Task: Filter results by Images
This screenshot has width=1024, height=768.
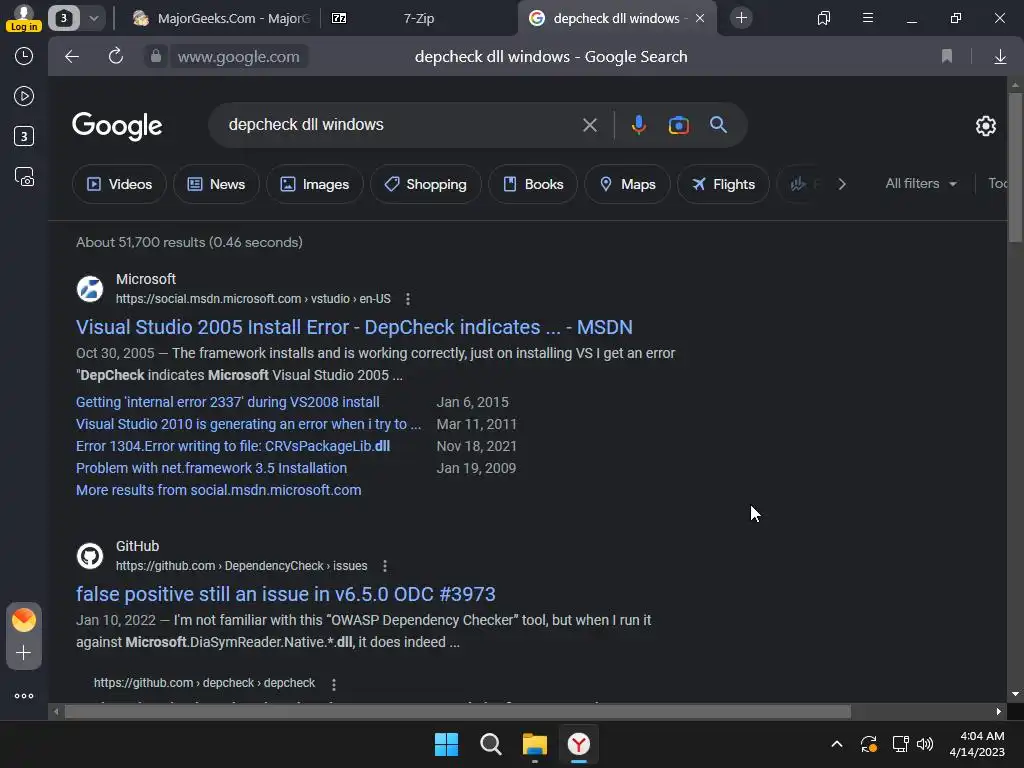Action: coord(315,185)
